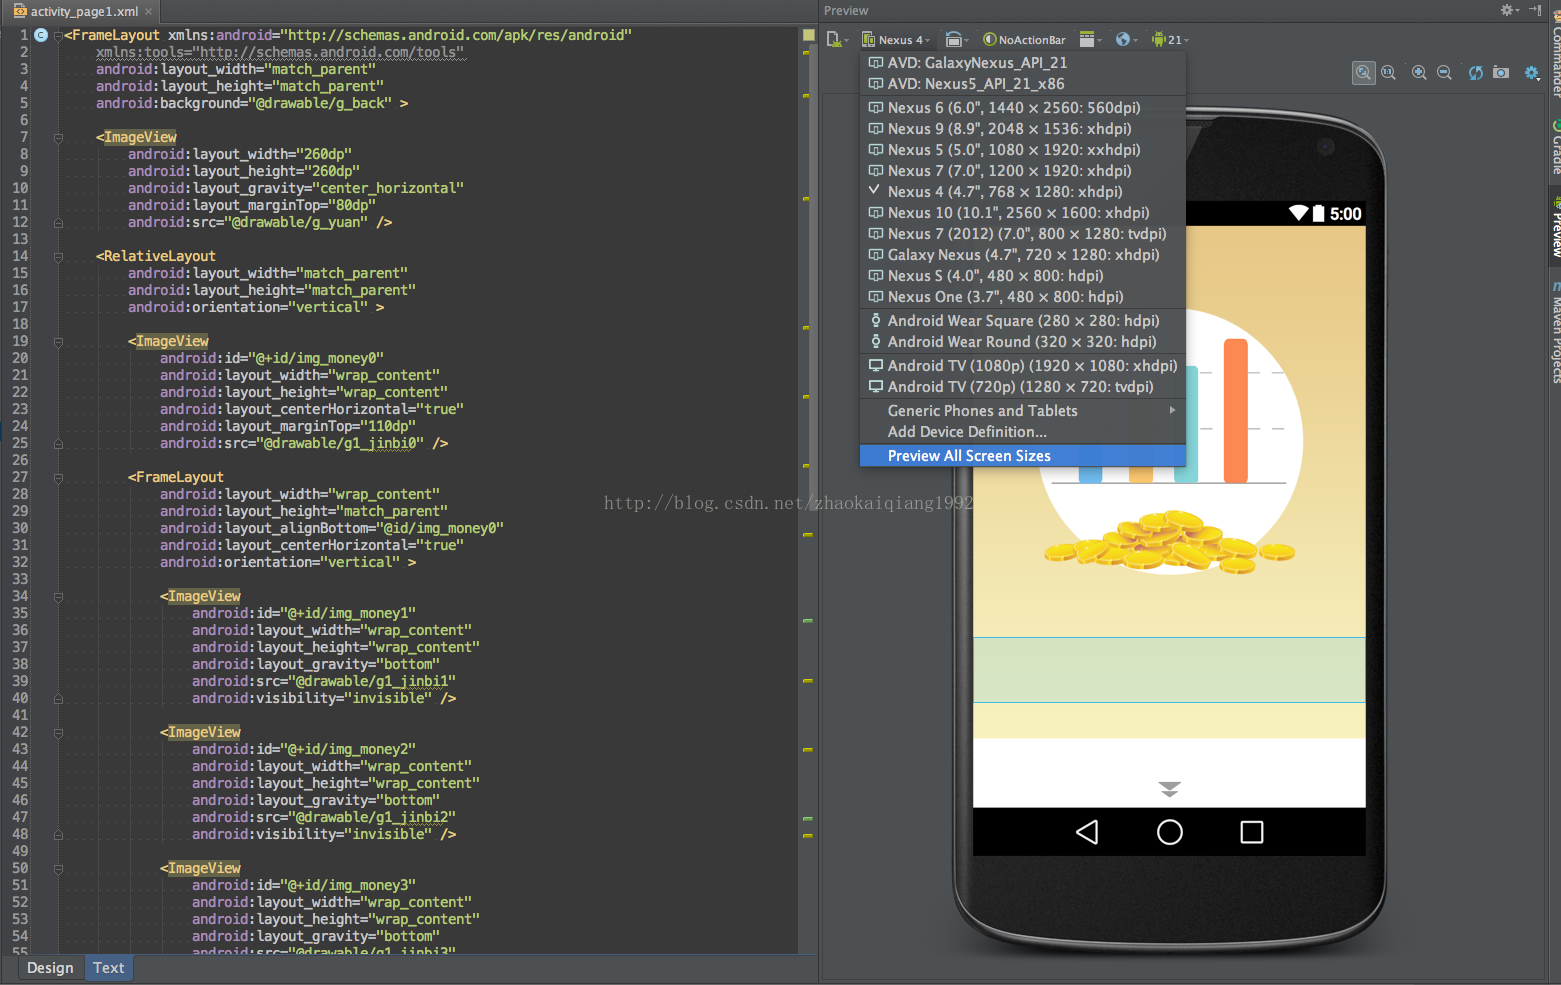The image size is (1561, 985).
Task: Tap the Recents square on phone preview
Action: click(1252, 832)
